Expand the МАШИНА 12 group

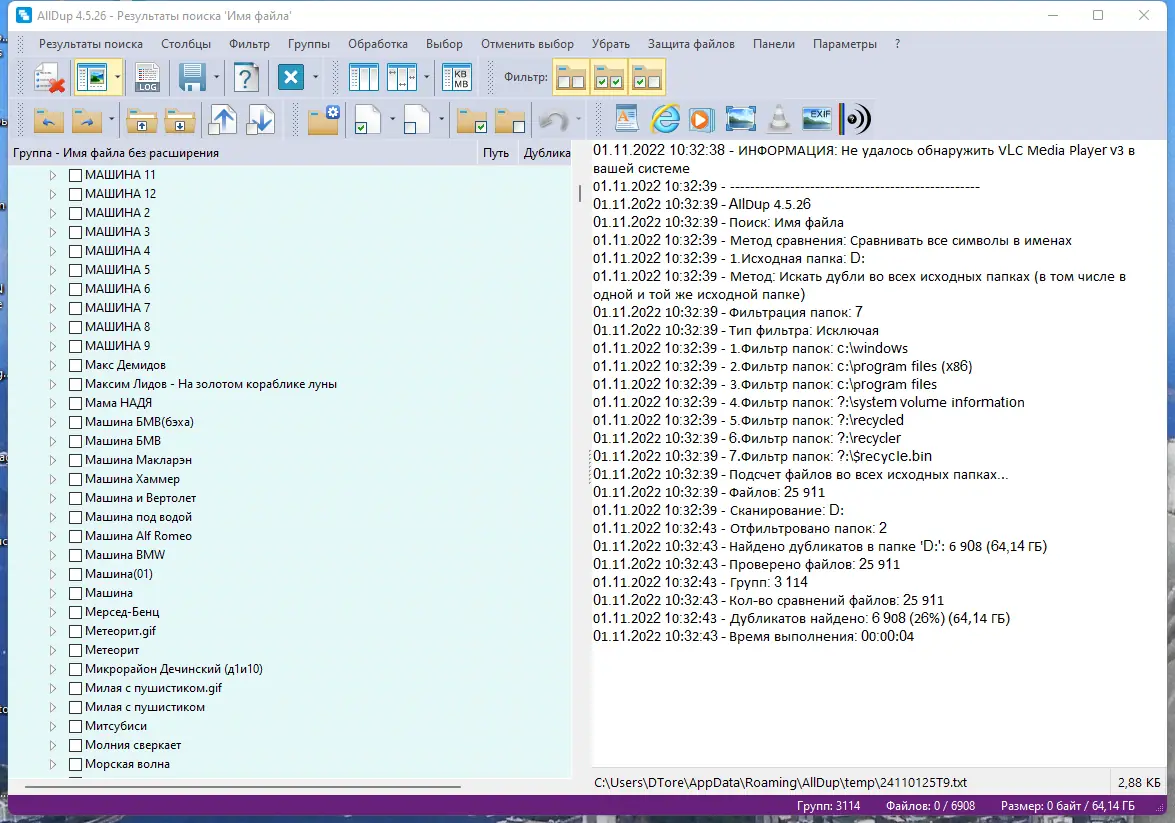[x=52, y=194]
